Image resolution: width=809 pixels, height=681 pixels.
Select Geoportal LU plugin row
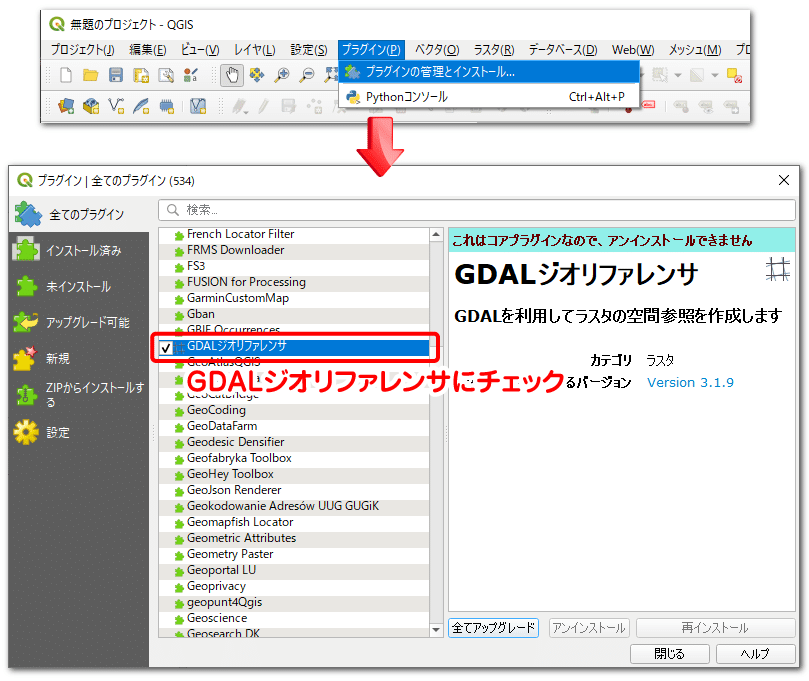click(x=294, y=570)
